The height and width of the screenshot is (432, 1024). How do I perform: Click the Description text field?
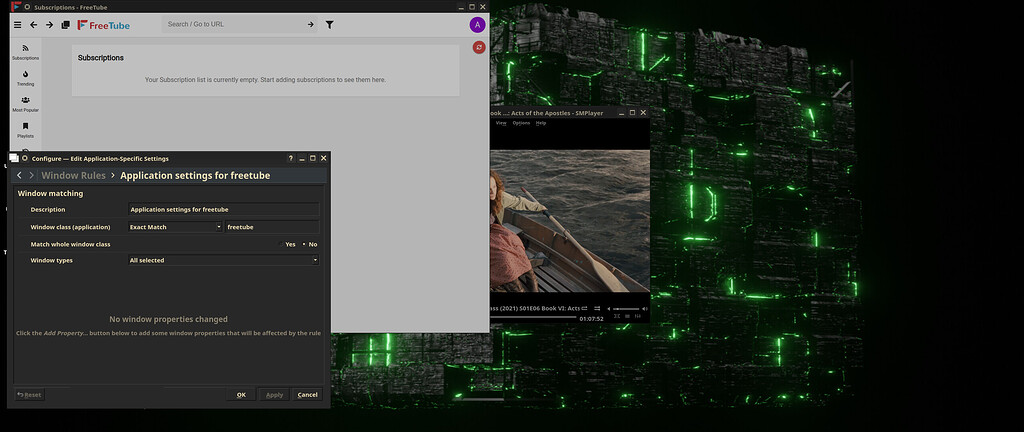(223, 209)
